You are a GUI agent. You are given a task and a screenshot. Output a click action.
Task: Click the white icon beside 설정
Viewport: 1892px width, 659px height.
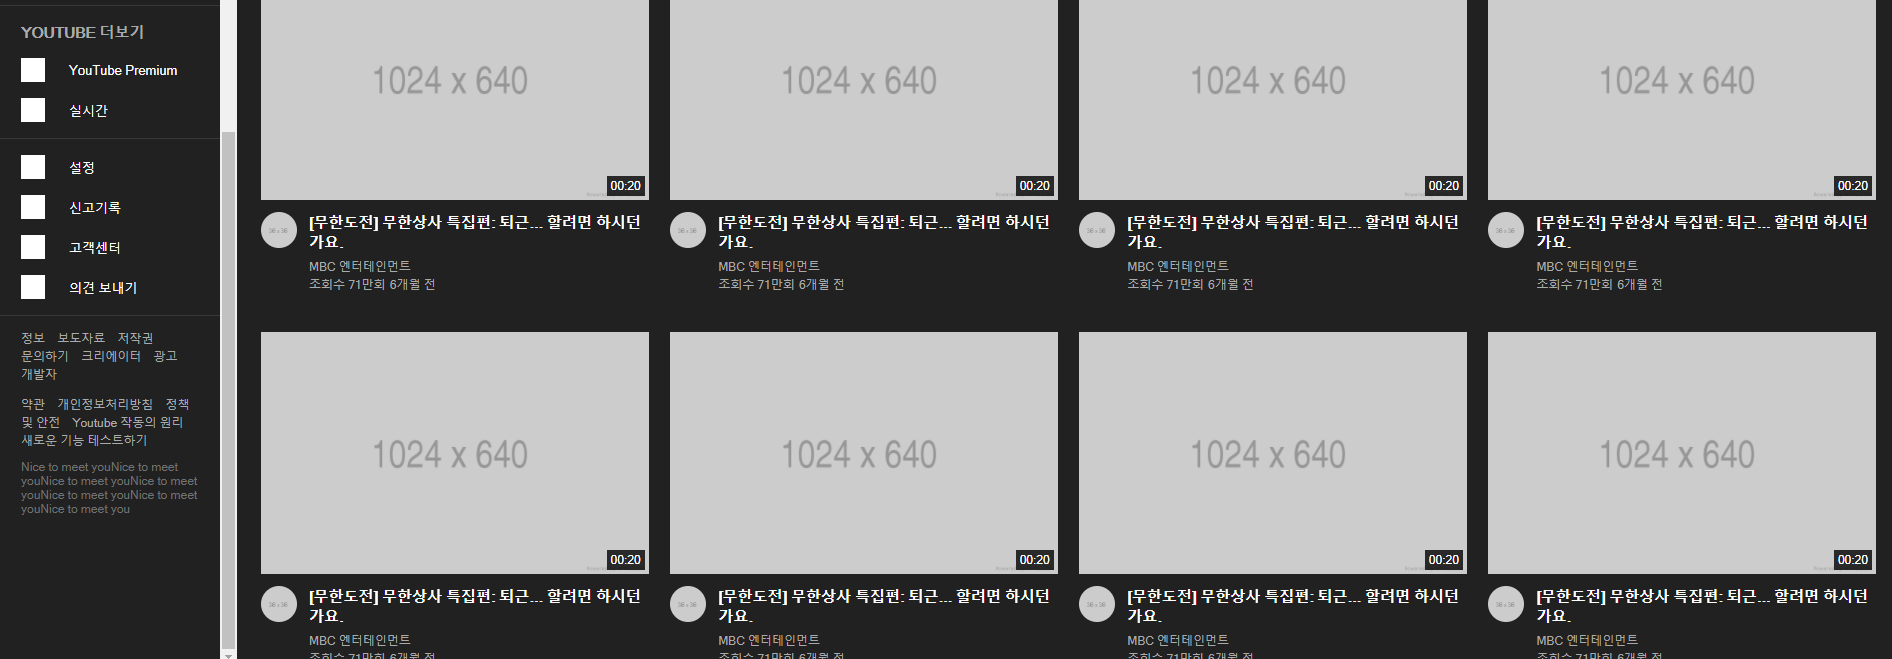click(33, 167)
